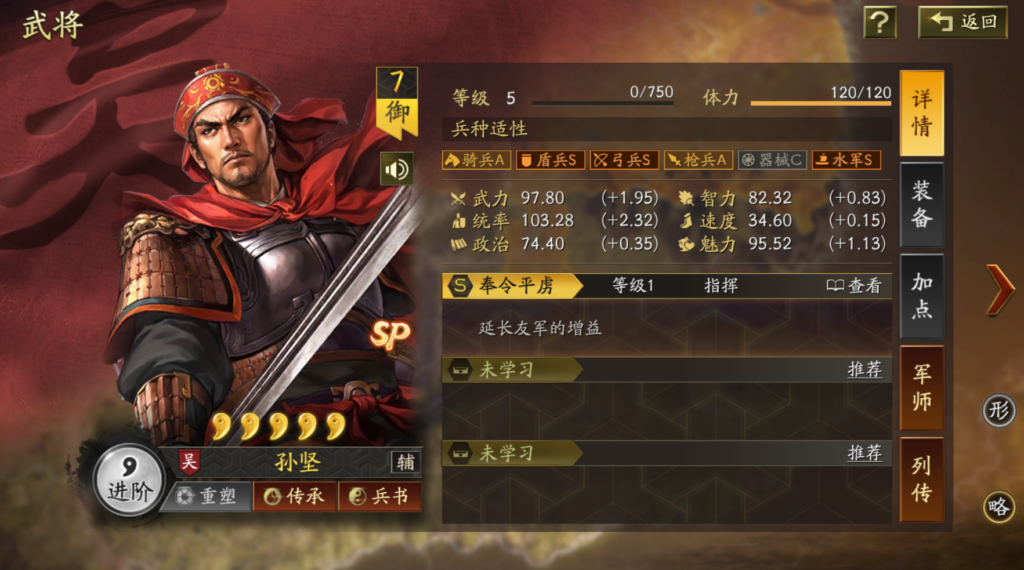Open 查看 to view skill details
Screen dimensions: 1024x570
[854, 285]
